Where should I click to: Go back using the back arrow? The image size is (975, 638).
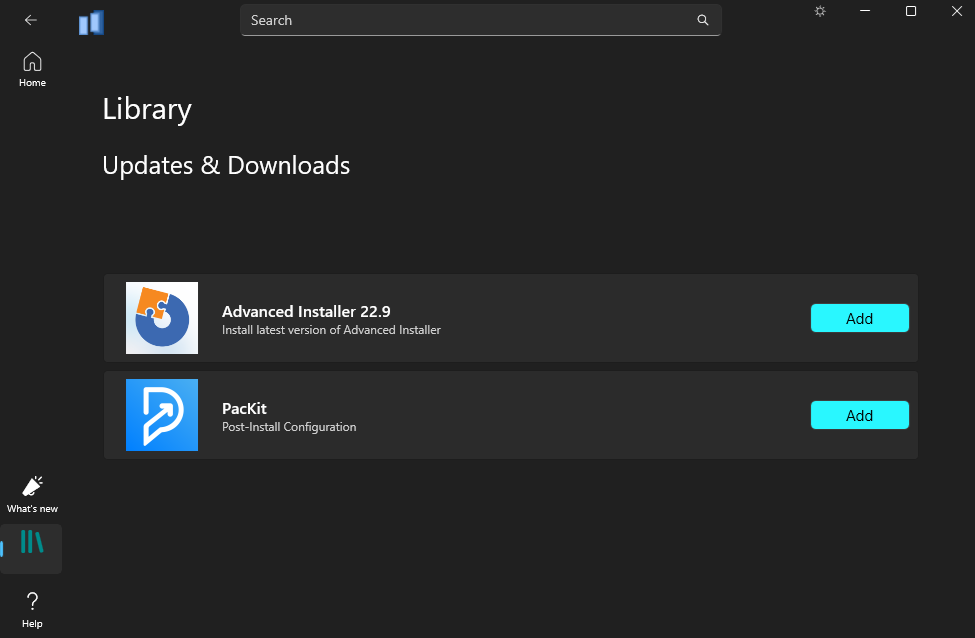30,20
